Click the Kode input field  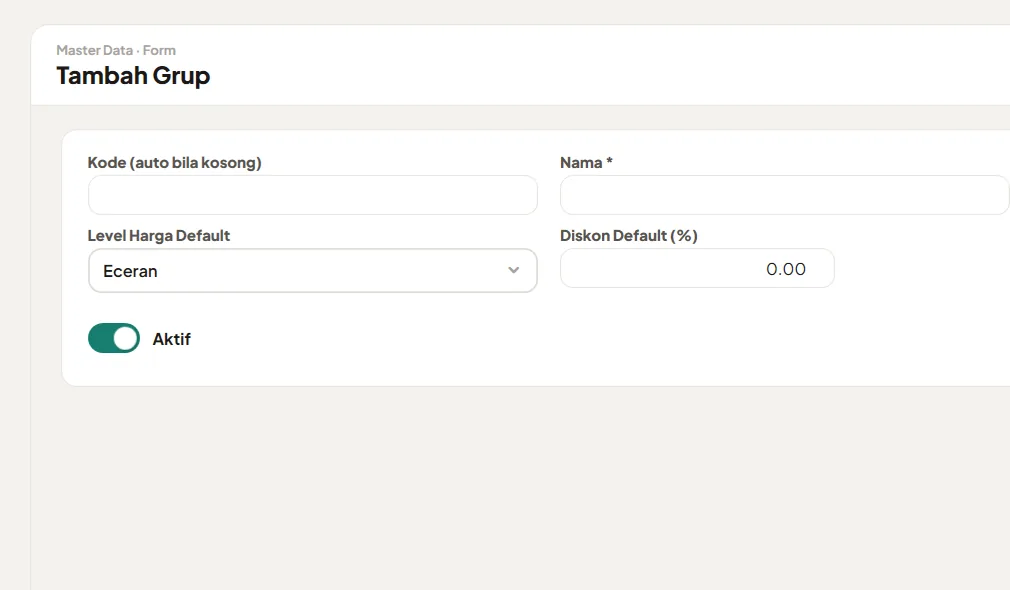313,195
